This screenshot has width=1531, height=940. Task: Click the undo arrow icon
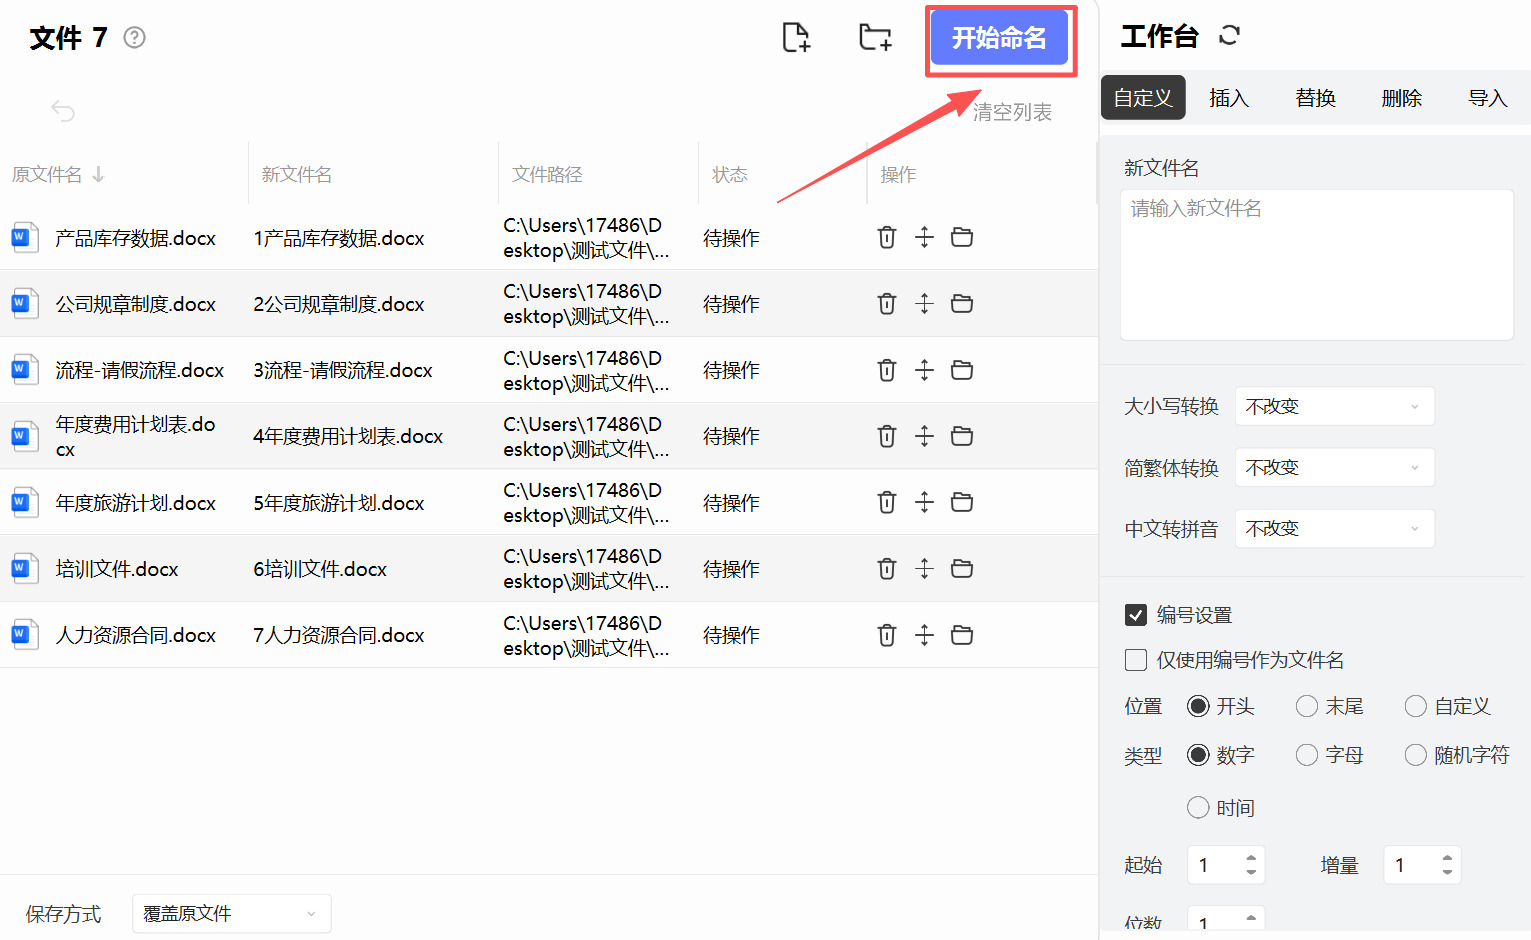(x=63, y=110)
